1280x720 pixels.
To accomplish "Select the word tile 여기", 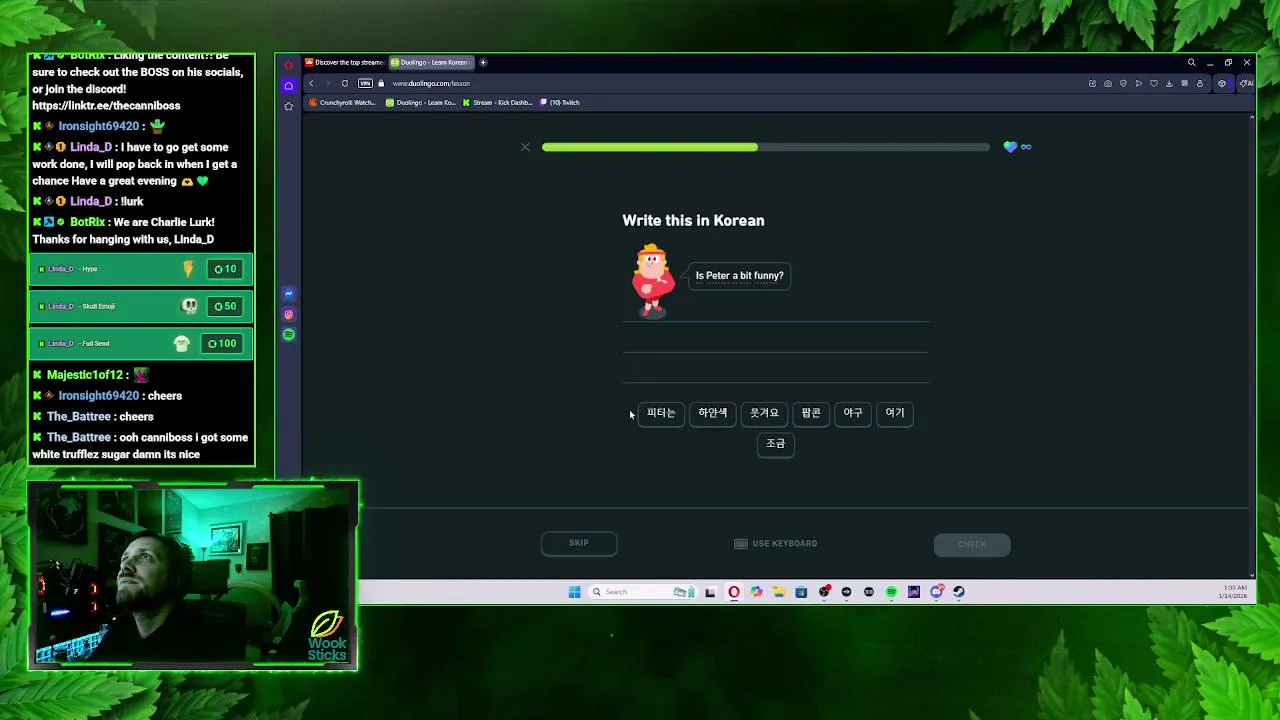I will [895, 413].
